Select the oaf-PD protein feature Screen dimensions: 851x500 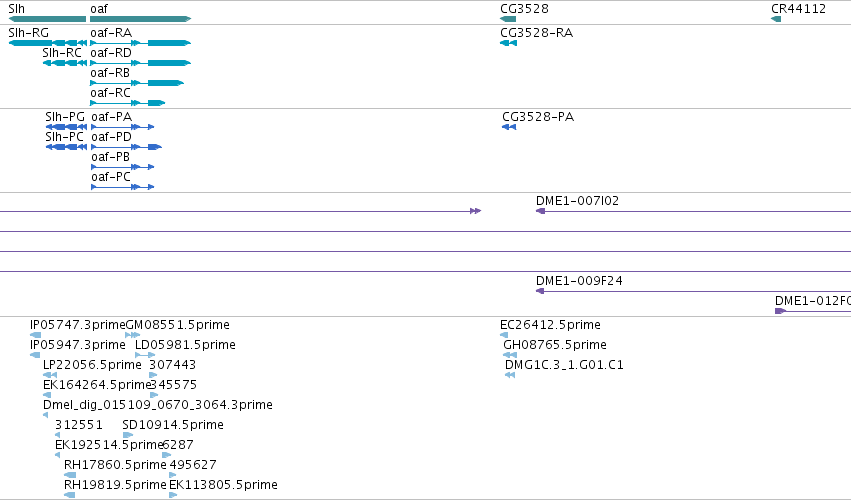click(126, 147)
